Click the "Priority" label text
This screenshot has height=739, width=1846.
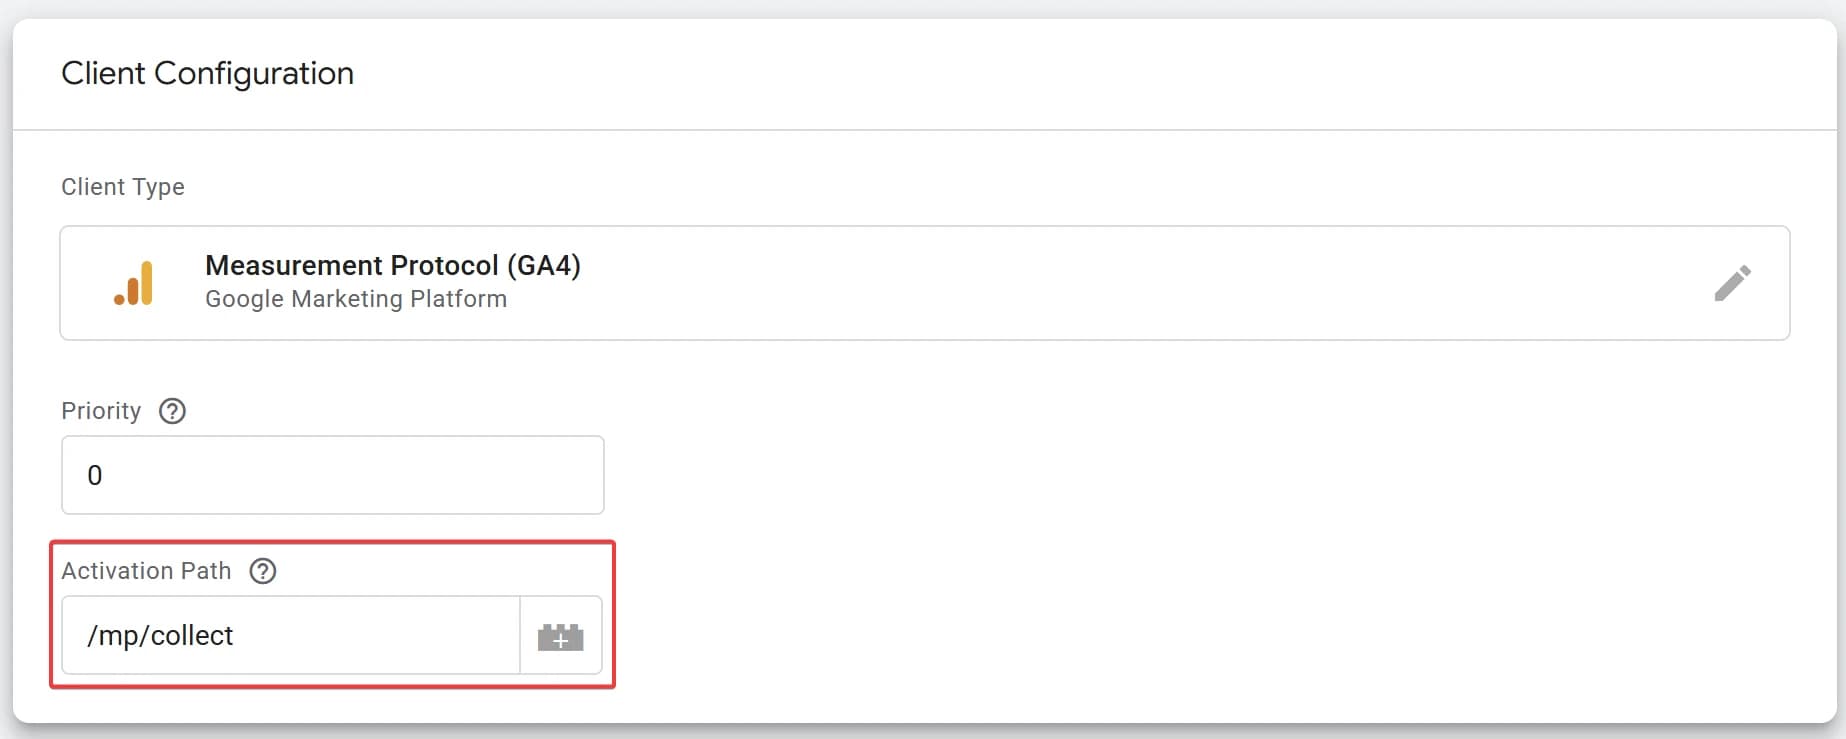[x=101, y=411]
